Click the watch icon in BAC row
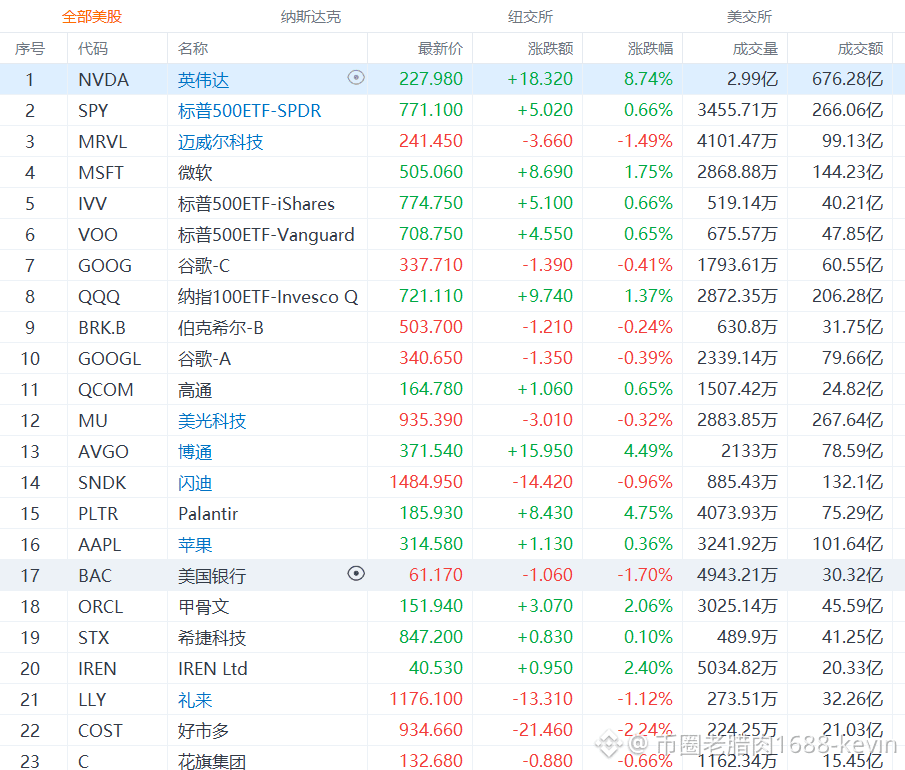This screenshot has width=905, height=770. pyautogui.click(x=356, y=573)
